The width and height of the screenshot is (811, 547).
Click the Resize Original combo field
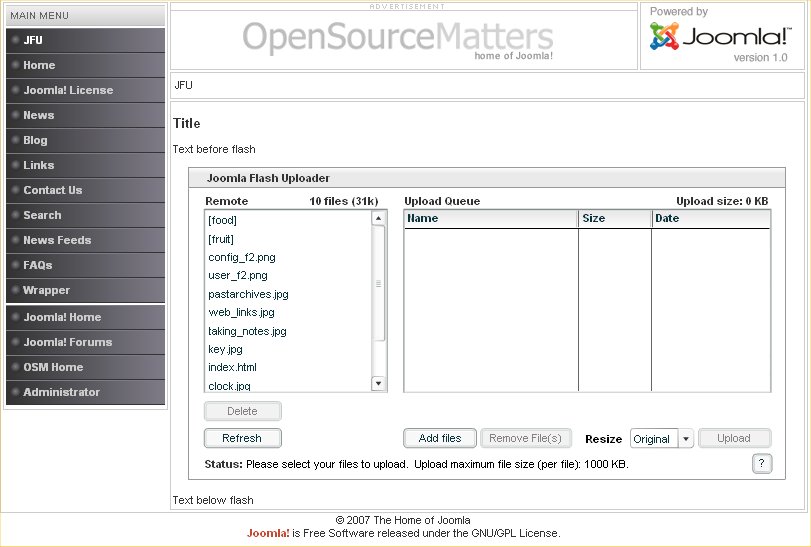click(x=654, y=439)
